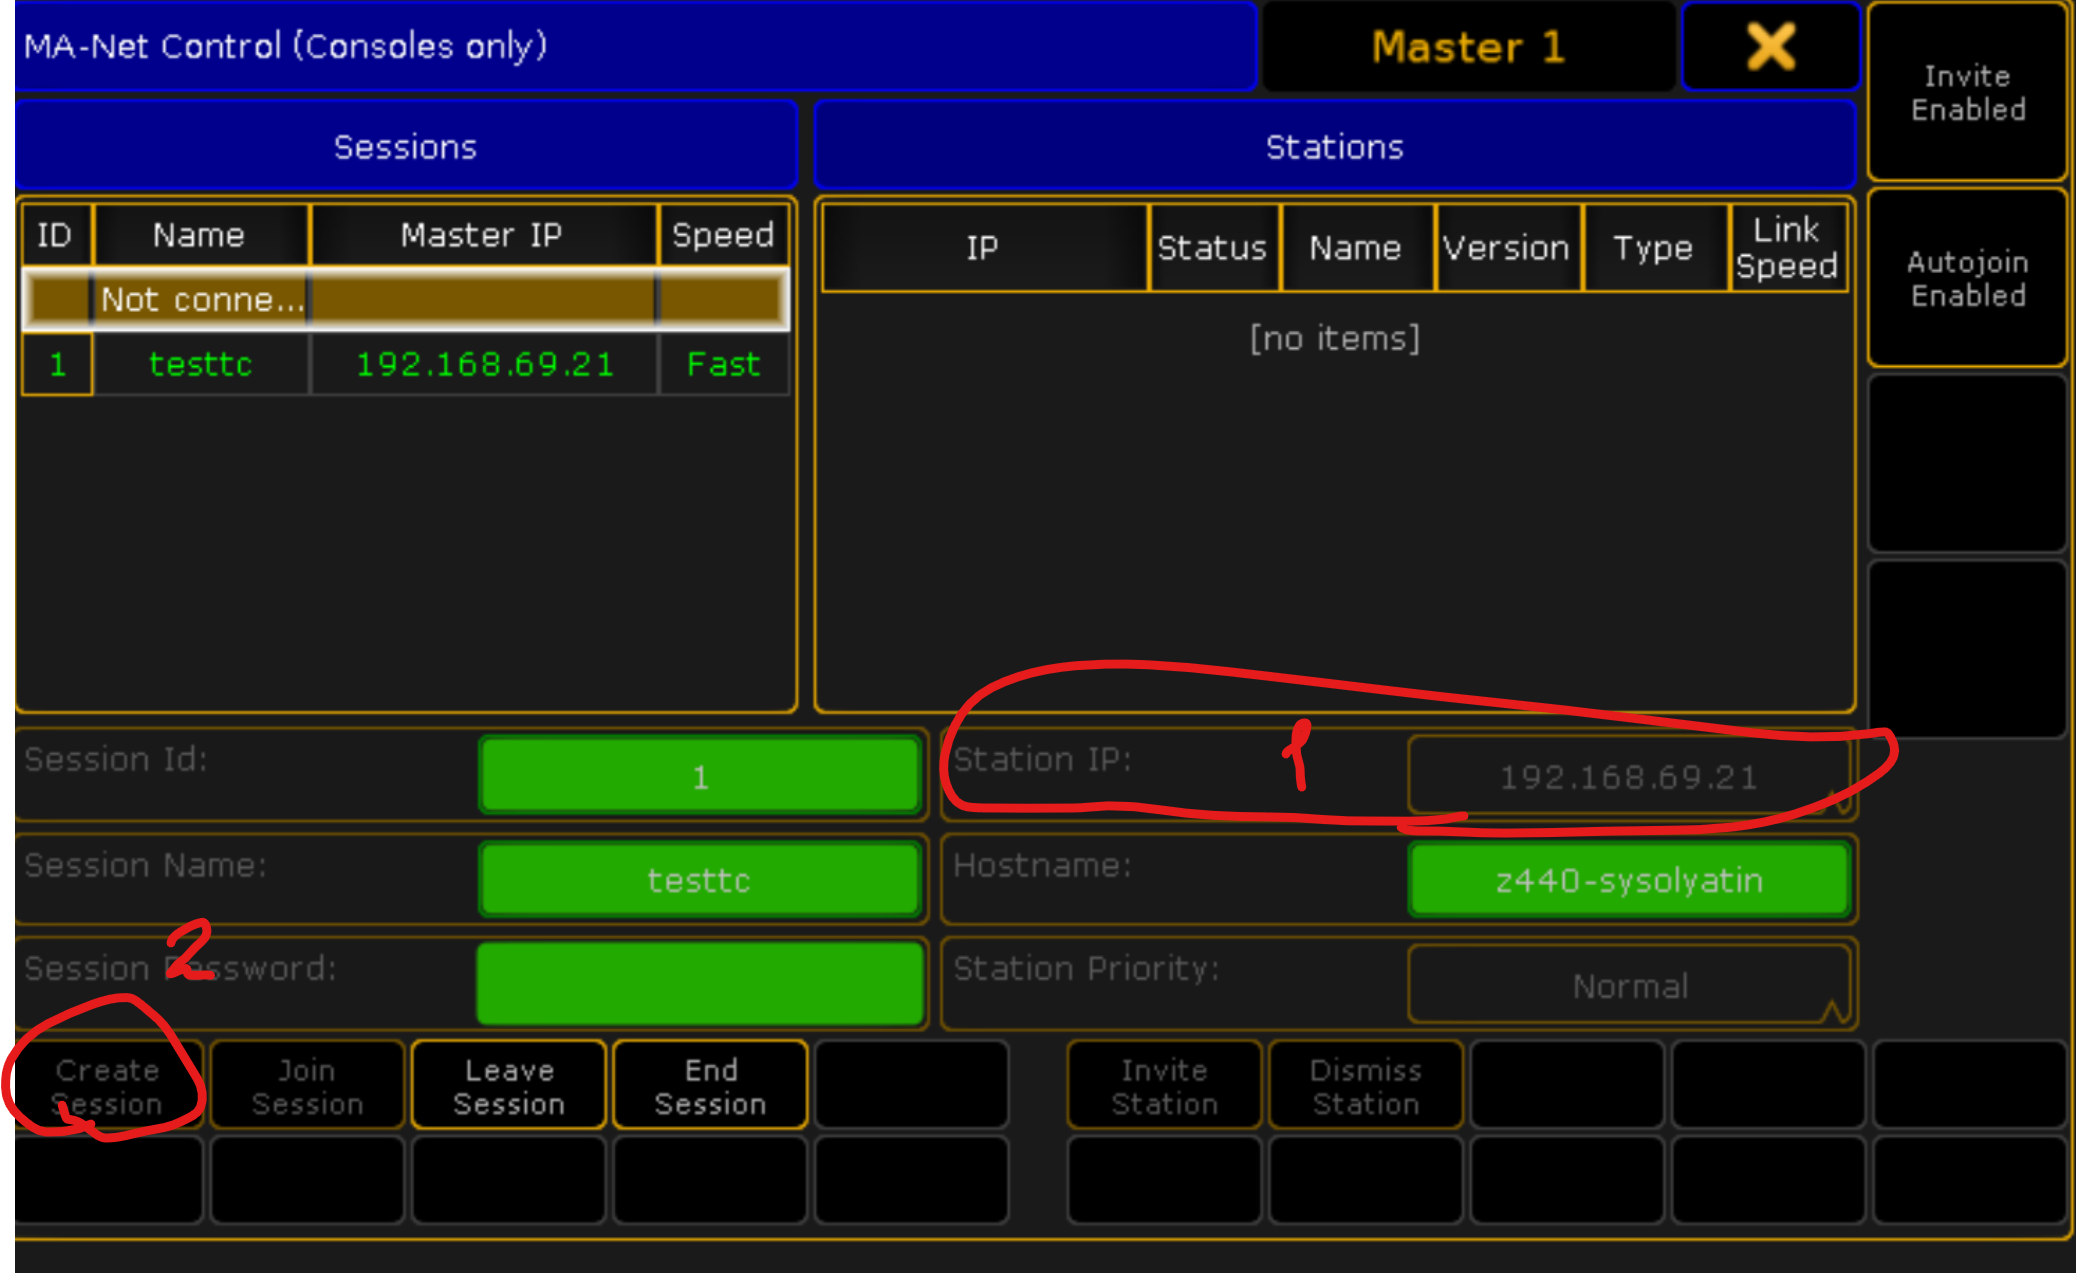Image resolution: width=2076 pixels, height=1273 pixels.
Task: Toggle Invite Enabled
Action: [x=1967, y=92]
